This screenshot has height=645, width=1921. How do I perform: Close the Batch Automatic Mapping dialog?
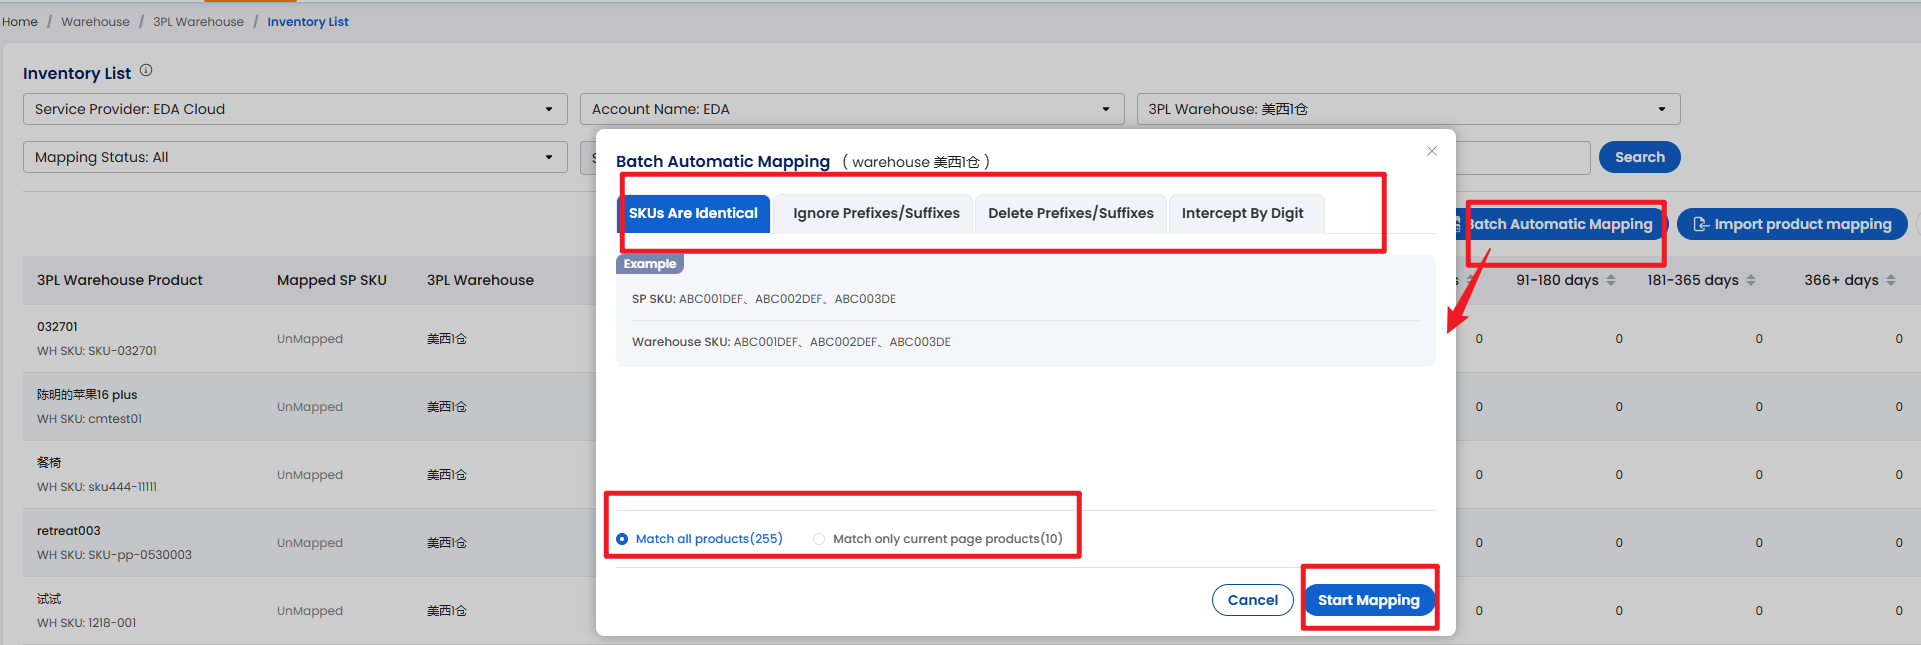coord(1432,151)
